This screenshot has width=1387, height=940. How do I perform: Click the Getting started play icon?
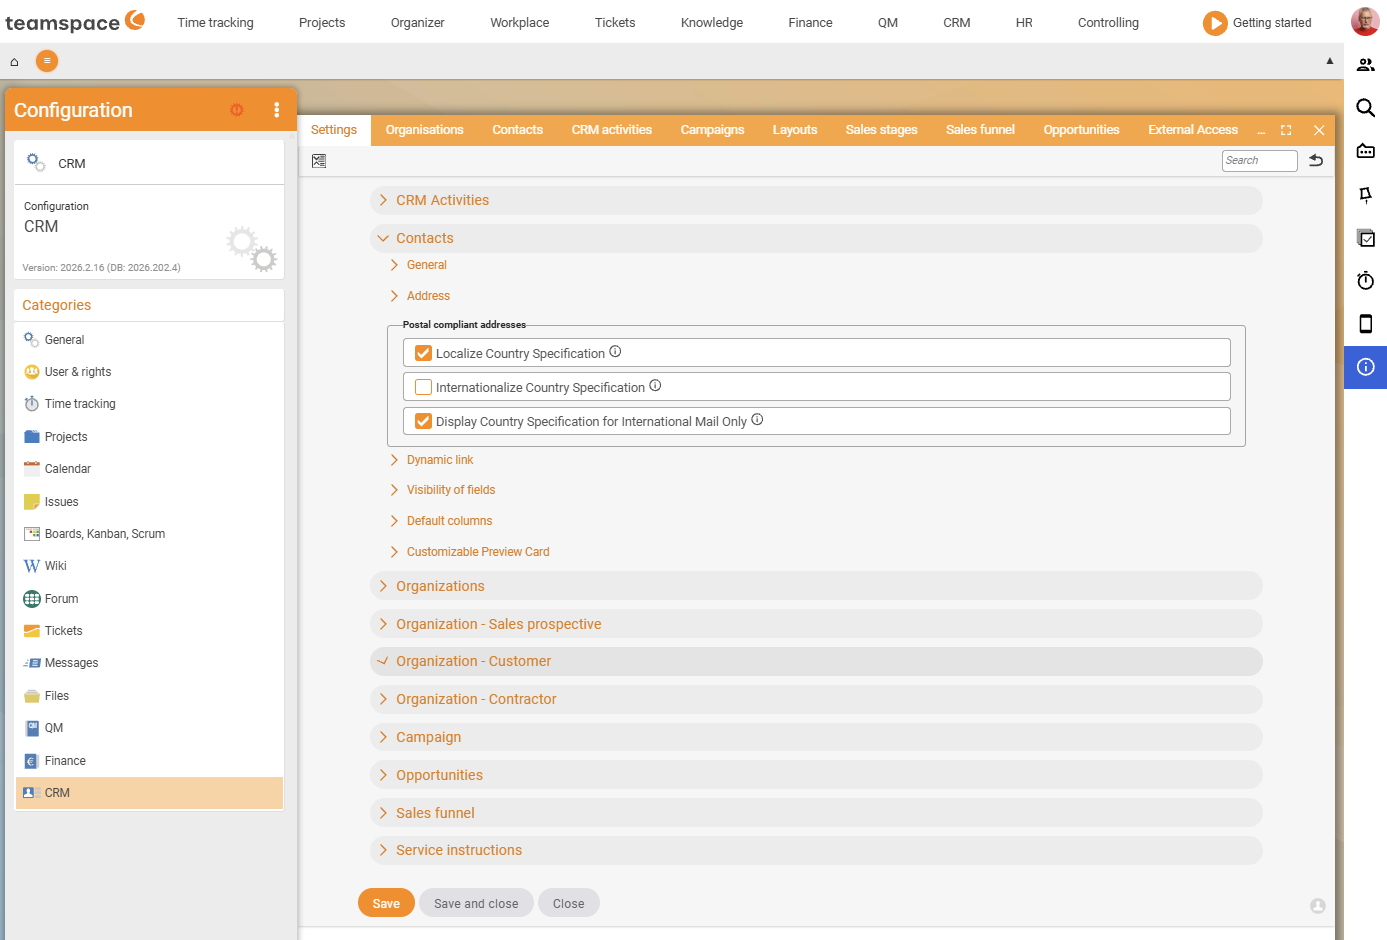(1214, 23)
